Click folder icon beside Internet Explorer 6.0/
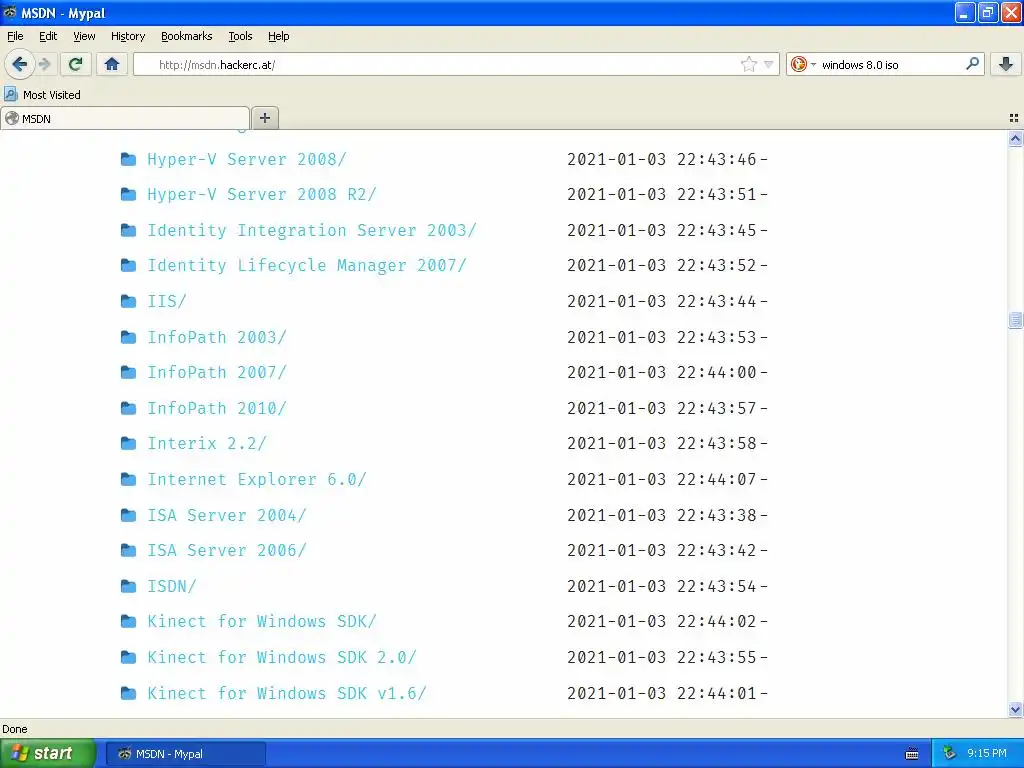Image resolution: width=1024 pixels, height=768 pixels. tap(129, 479)
